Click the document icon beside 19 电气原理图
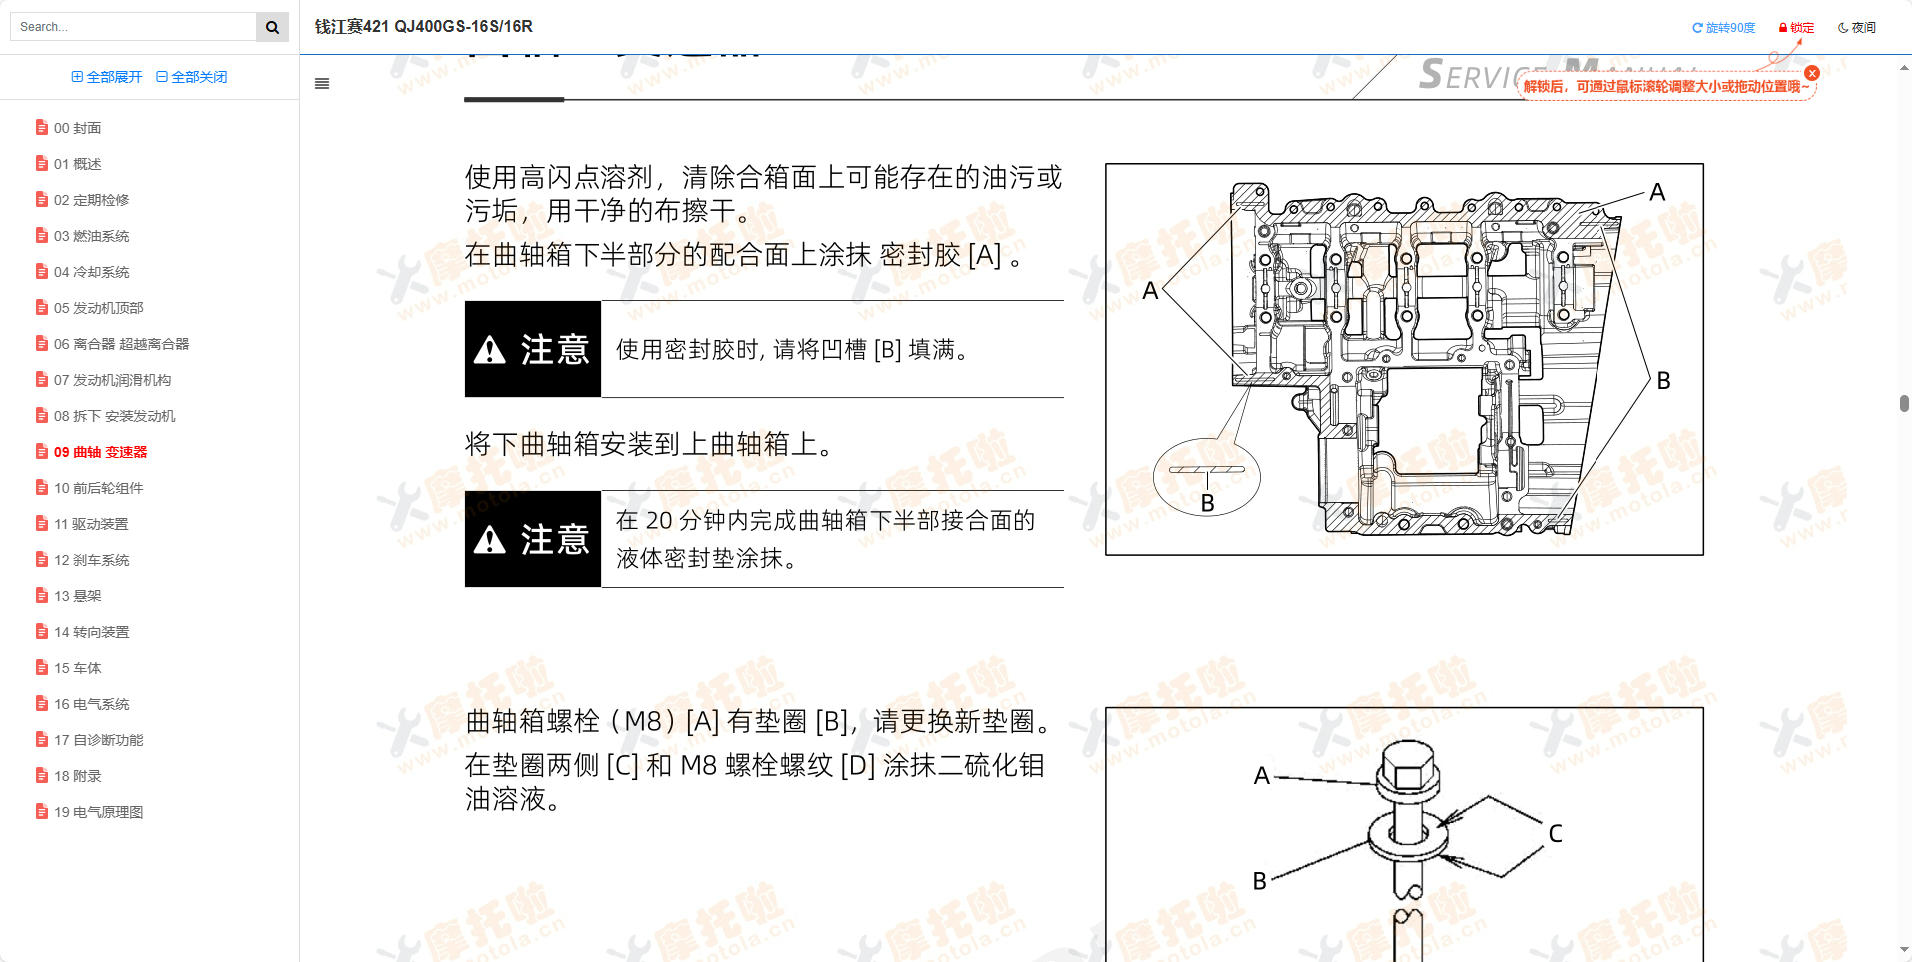 point(41,812)
